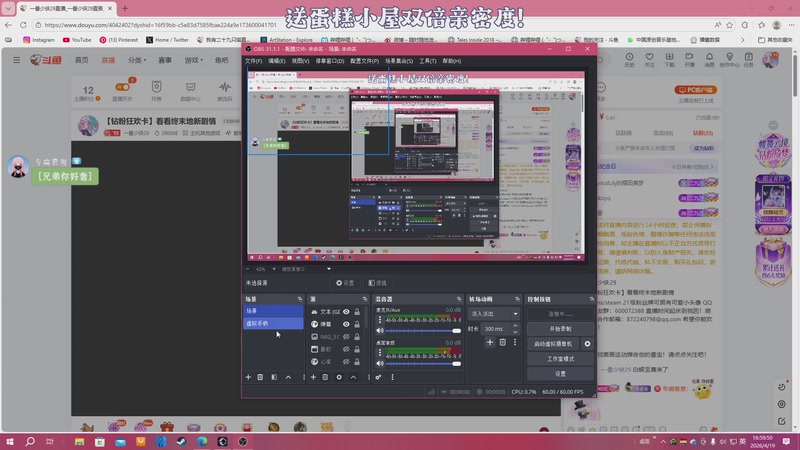Open the Douyu 下载 download icon in the page header
Image resolution: width=800 pixels, height=450 pixels.
pyautogui.click(x=669, y=59)
